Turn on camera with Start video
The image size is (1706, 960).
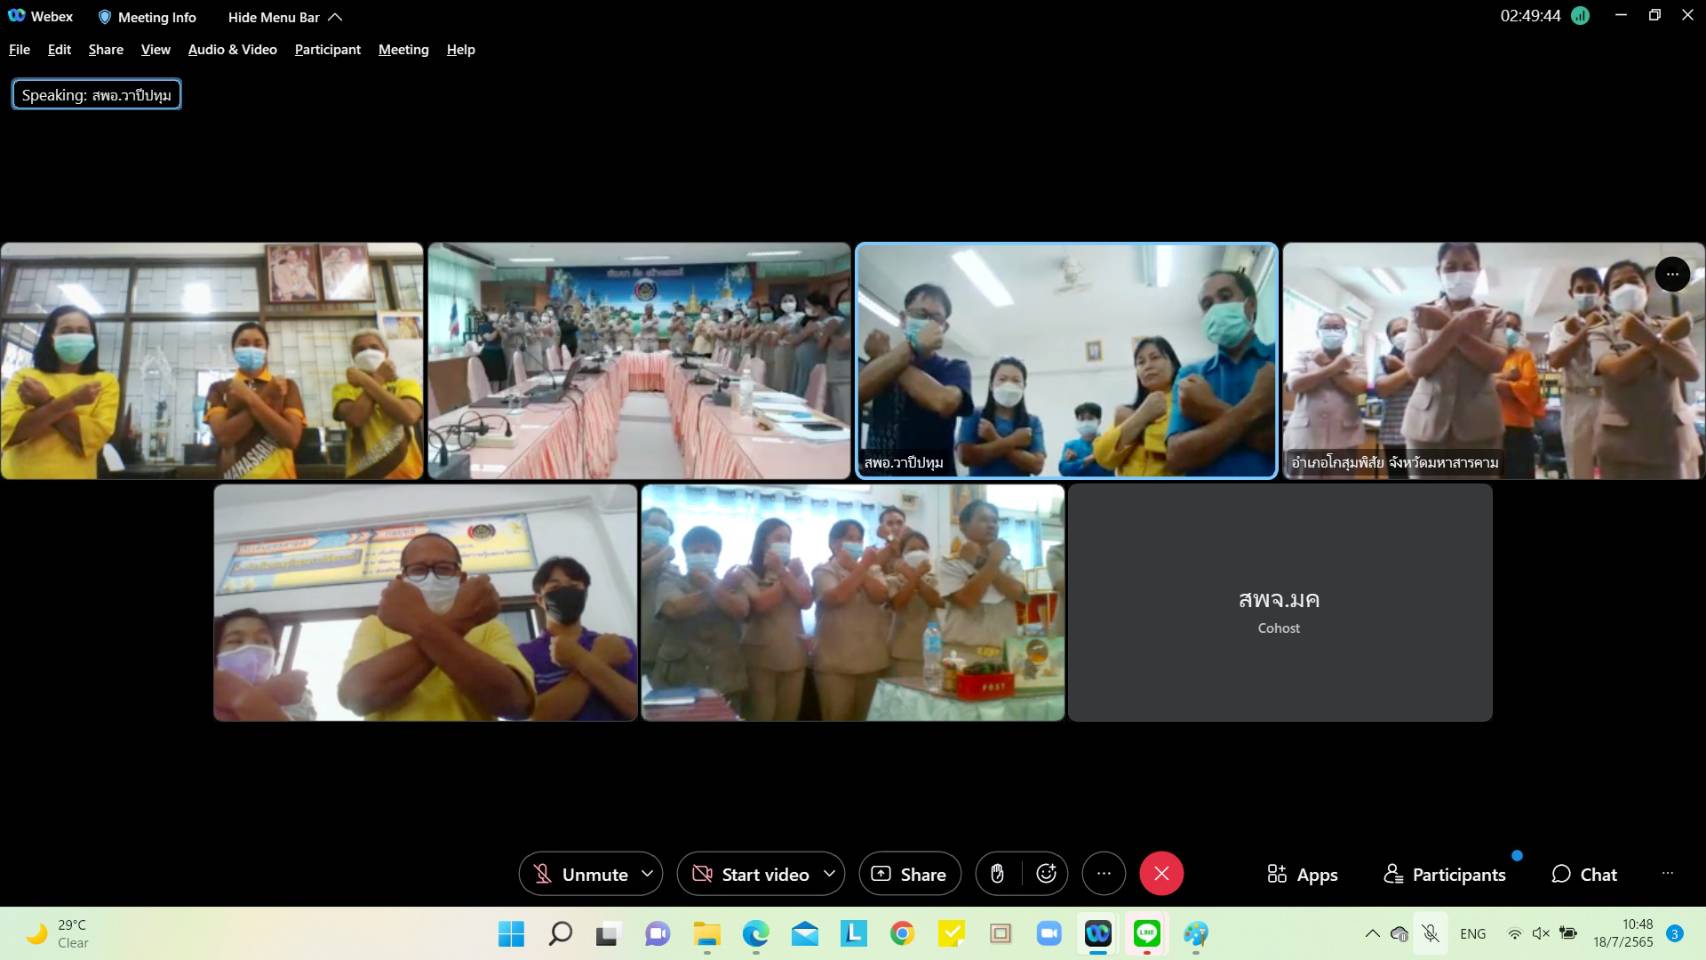pyautogui.click(x=752, y=874)
